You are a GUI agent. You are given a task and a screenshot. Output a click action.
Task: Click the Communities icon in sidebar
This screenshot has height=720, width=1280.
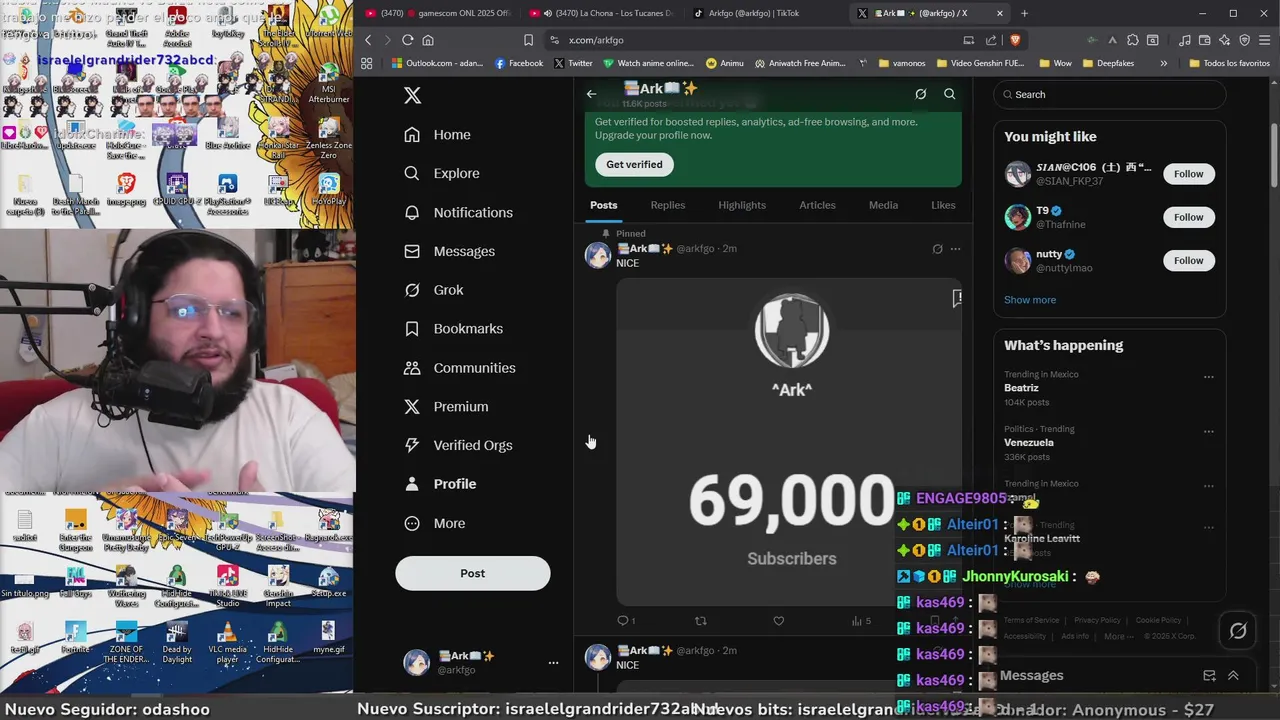(x=412, y=368)
